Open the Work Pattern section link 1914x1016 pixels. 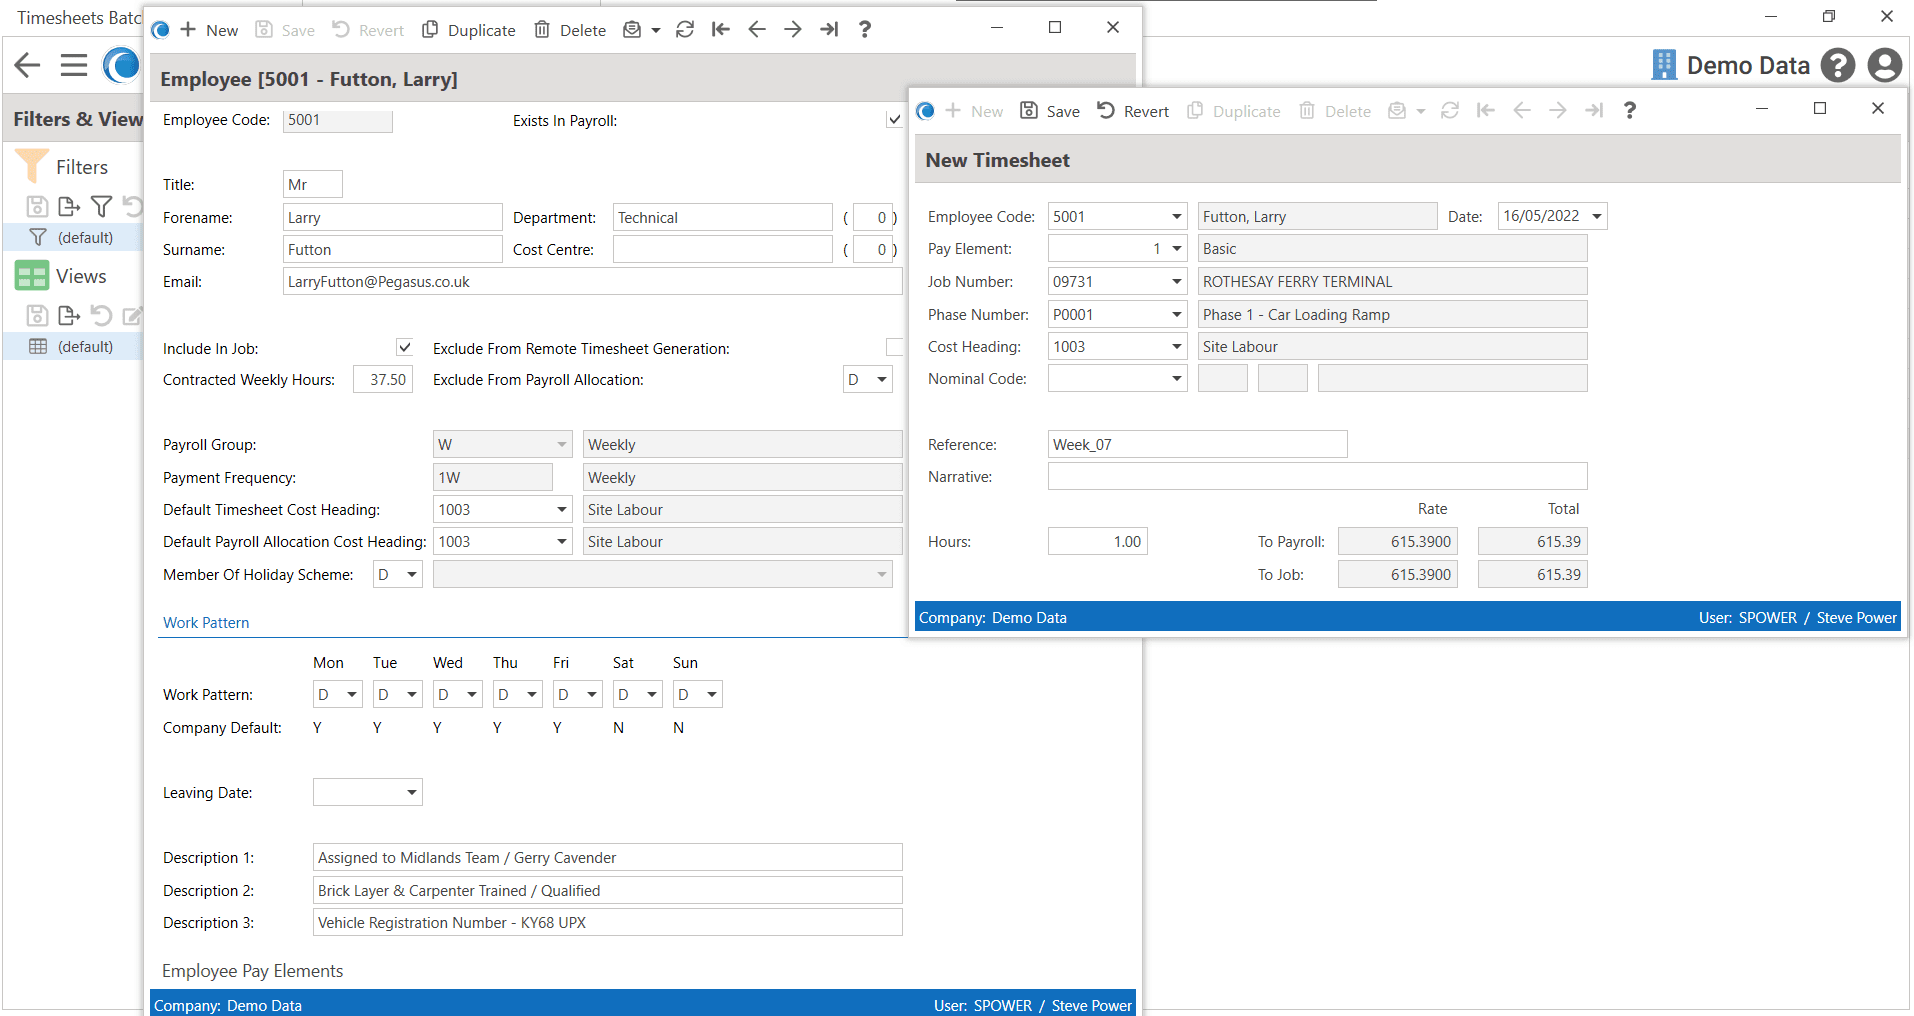click(206, 623)
